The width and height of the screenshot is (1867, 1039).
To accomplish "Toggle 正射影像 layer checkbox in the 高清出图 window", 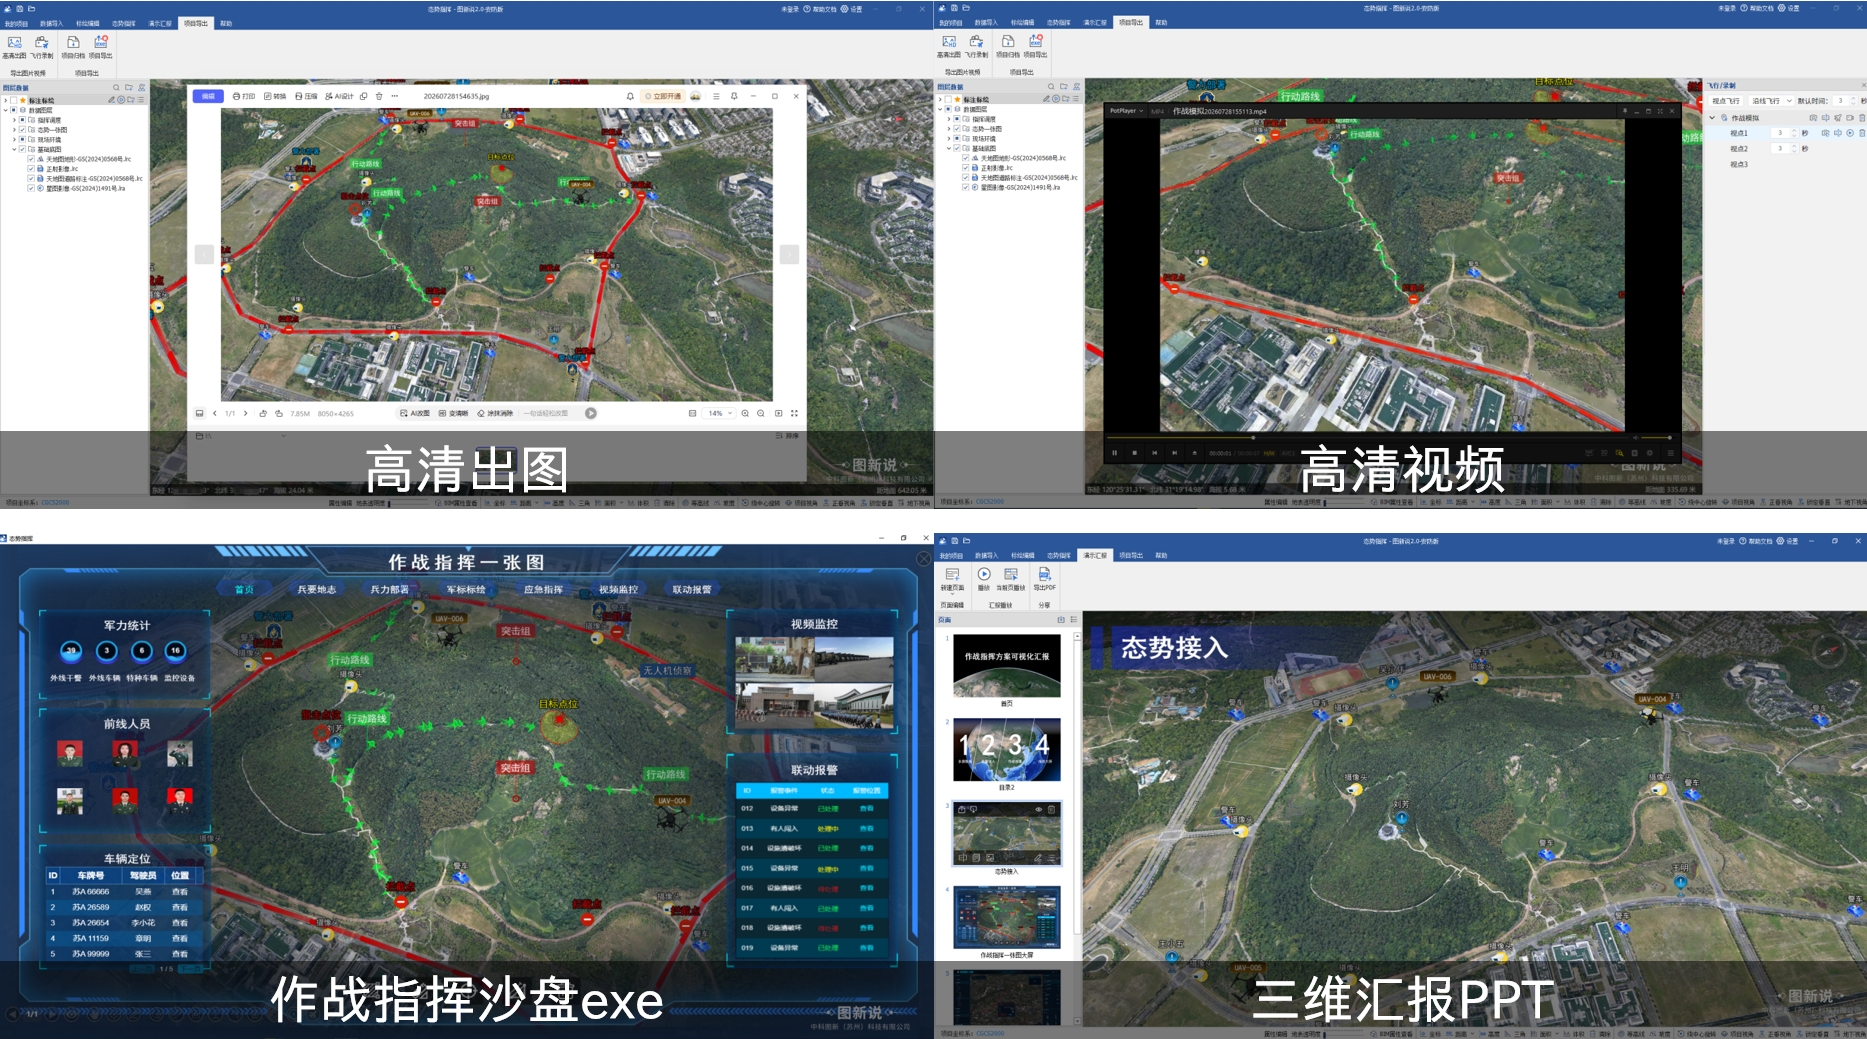I will tap(31, 169).
